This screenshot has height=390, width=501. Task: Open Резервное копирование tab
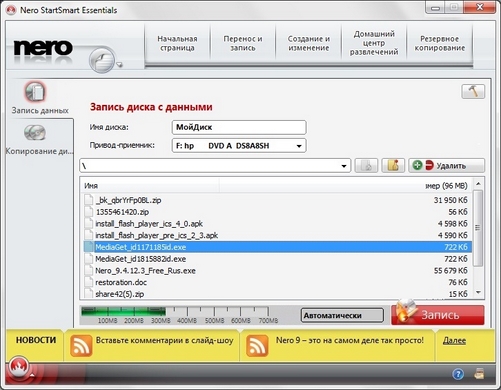tap(440, 43)
